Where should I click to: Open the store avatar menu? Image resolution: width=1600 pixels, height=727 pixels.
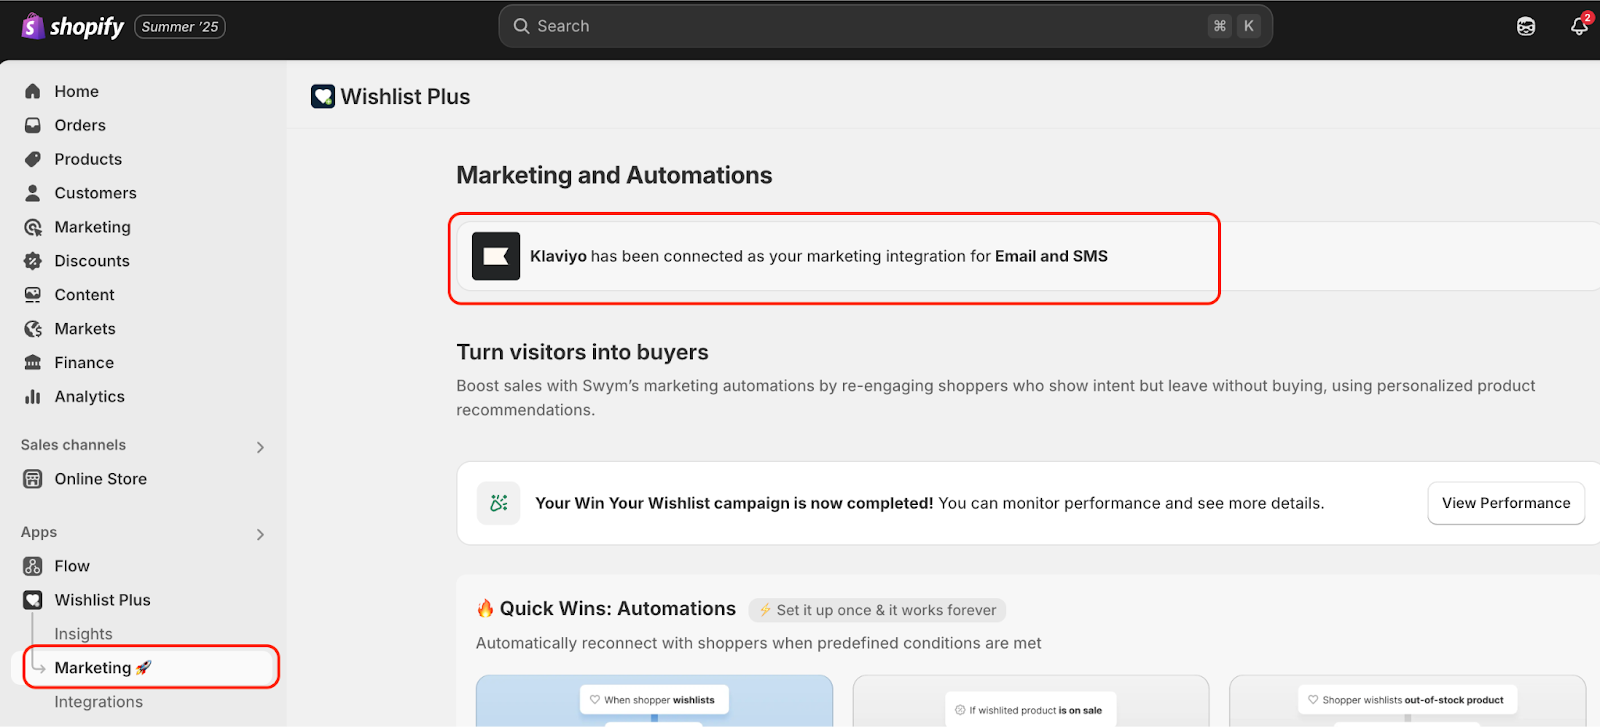tap(1526, 26)
